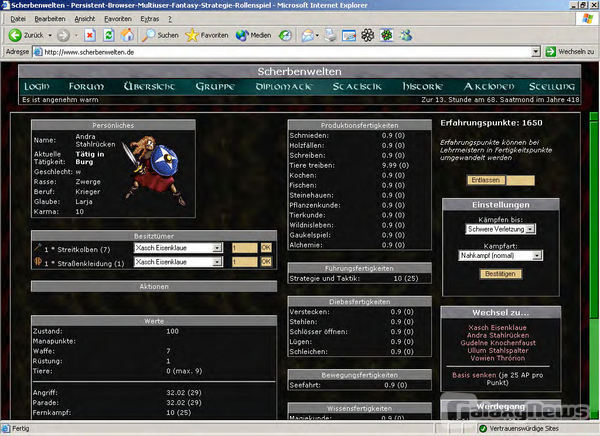600x436 pixels.
Task: Click the red Stop loading icon
Action: click(90, 34)
